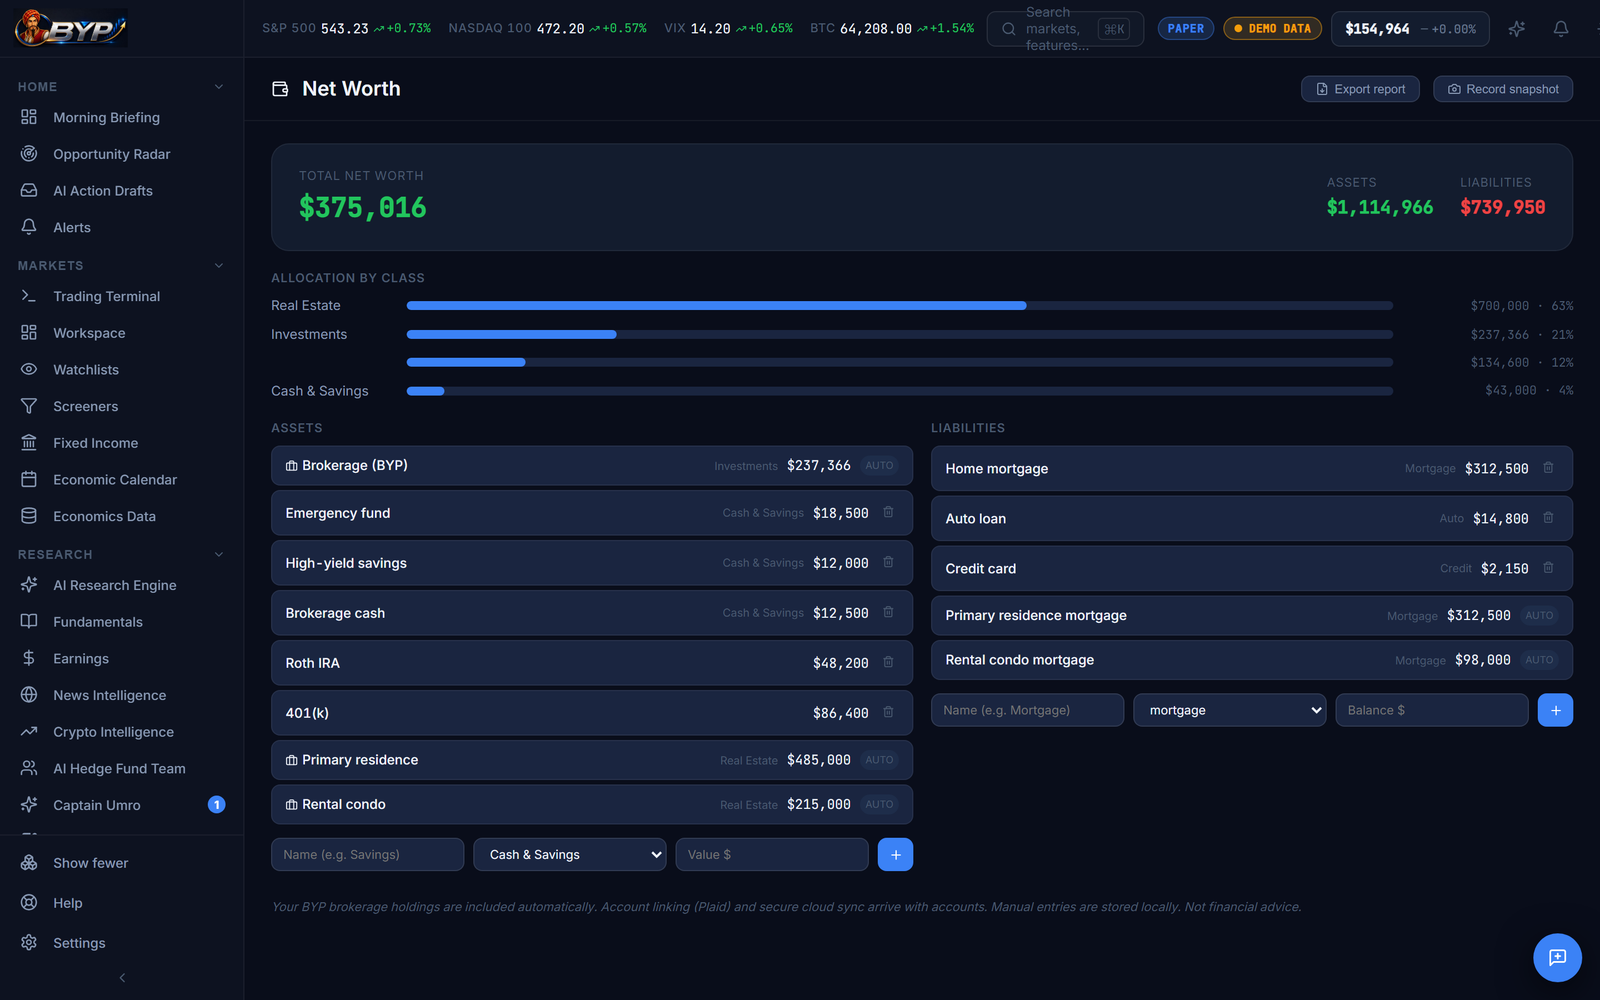Open the chat bubble floating button
1600x1000 pixels.
(1557, 957)
